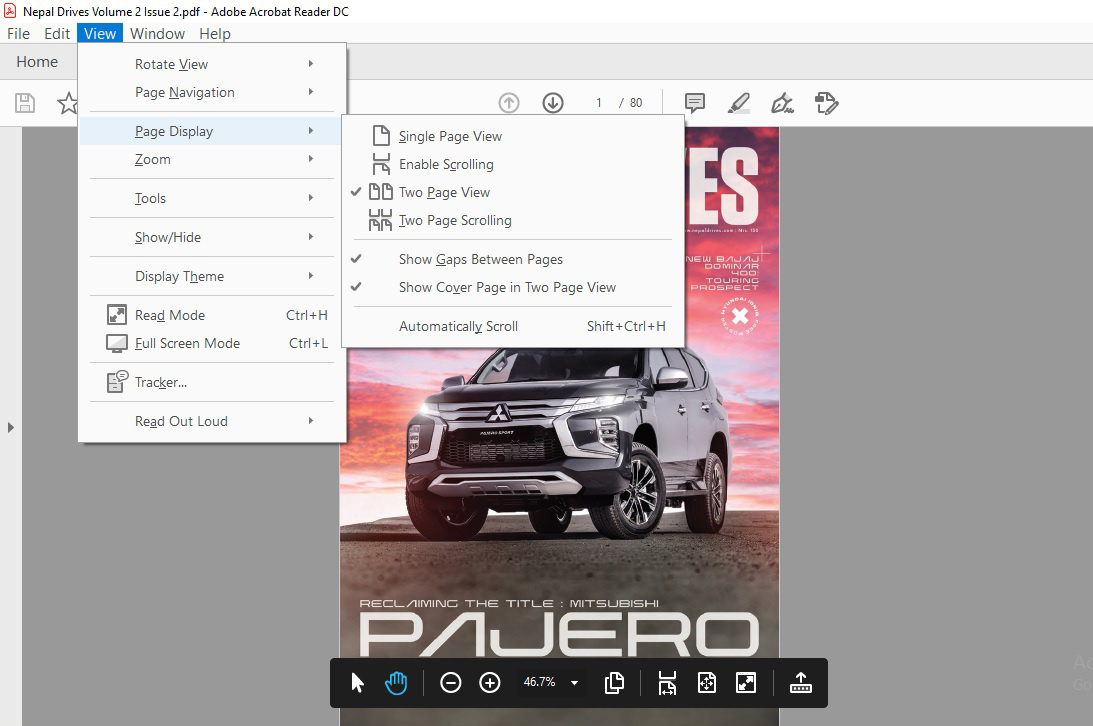This screenshot has height=726, width=1093.
Task: Toggle Show Cover Page in Two Page View
Action: [513, 287]
